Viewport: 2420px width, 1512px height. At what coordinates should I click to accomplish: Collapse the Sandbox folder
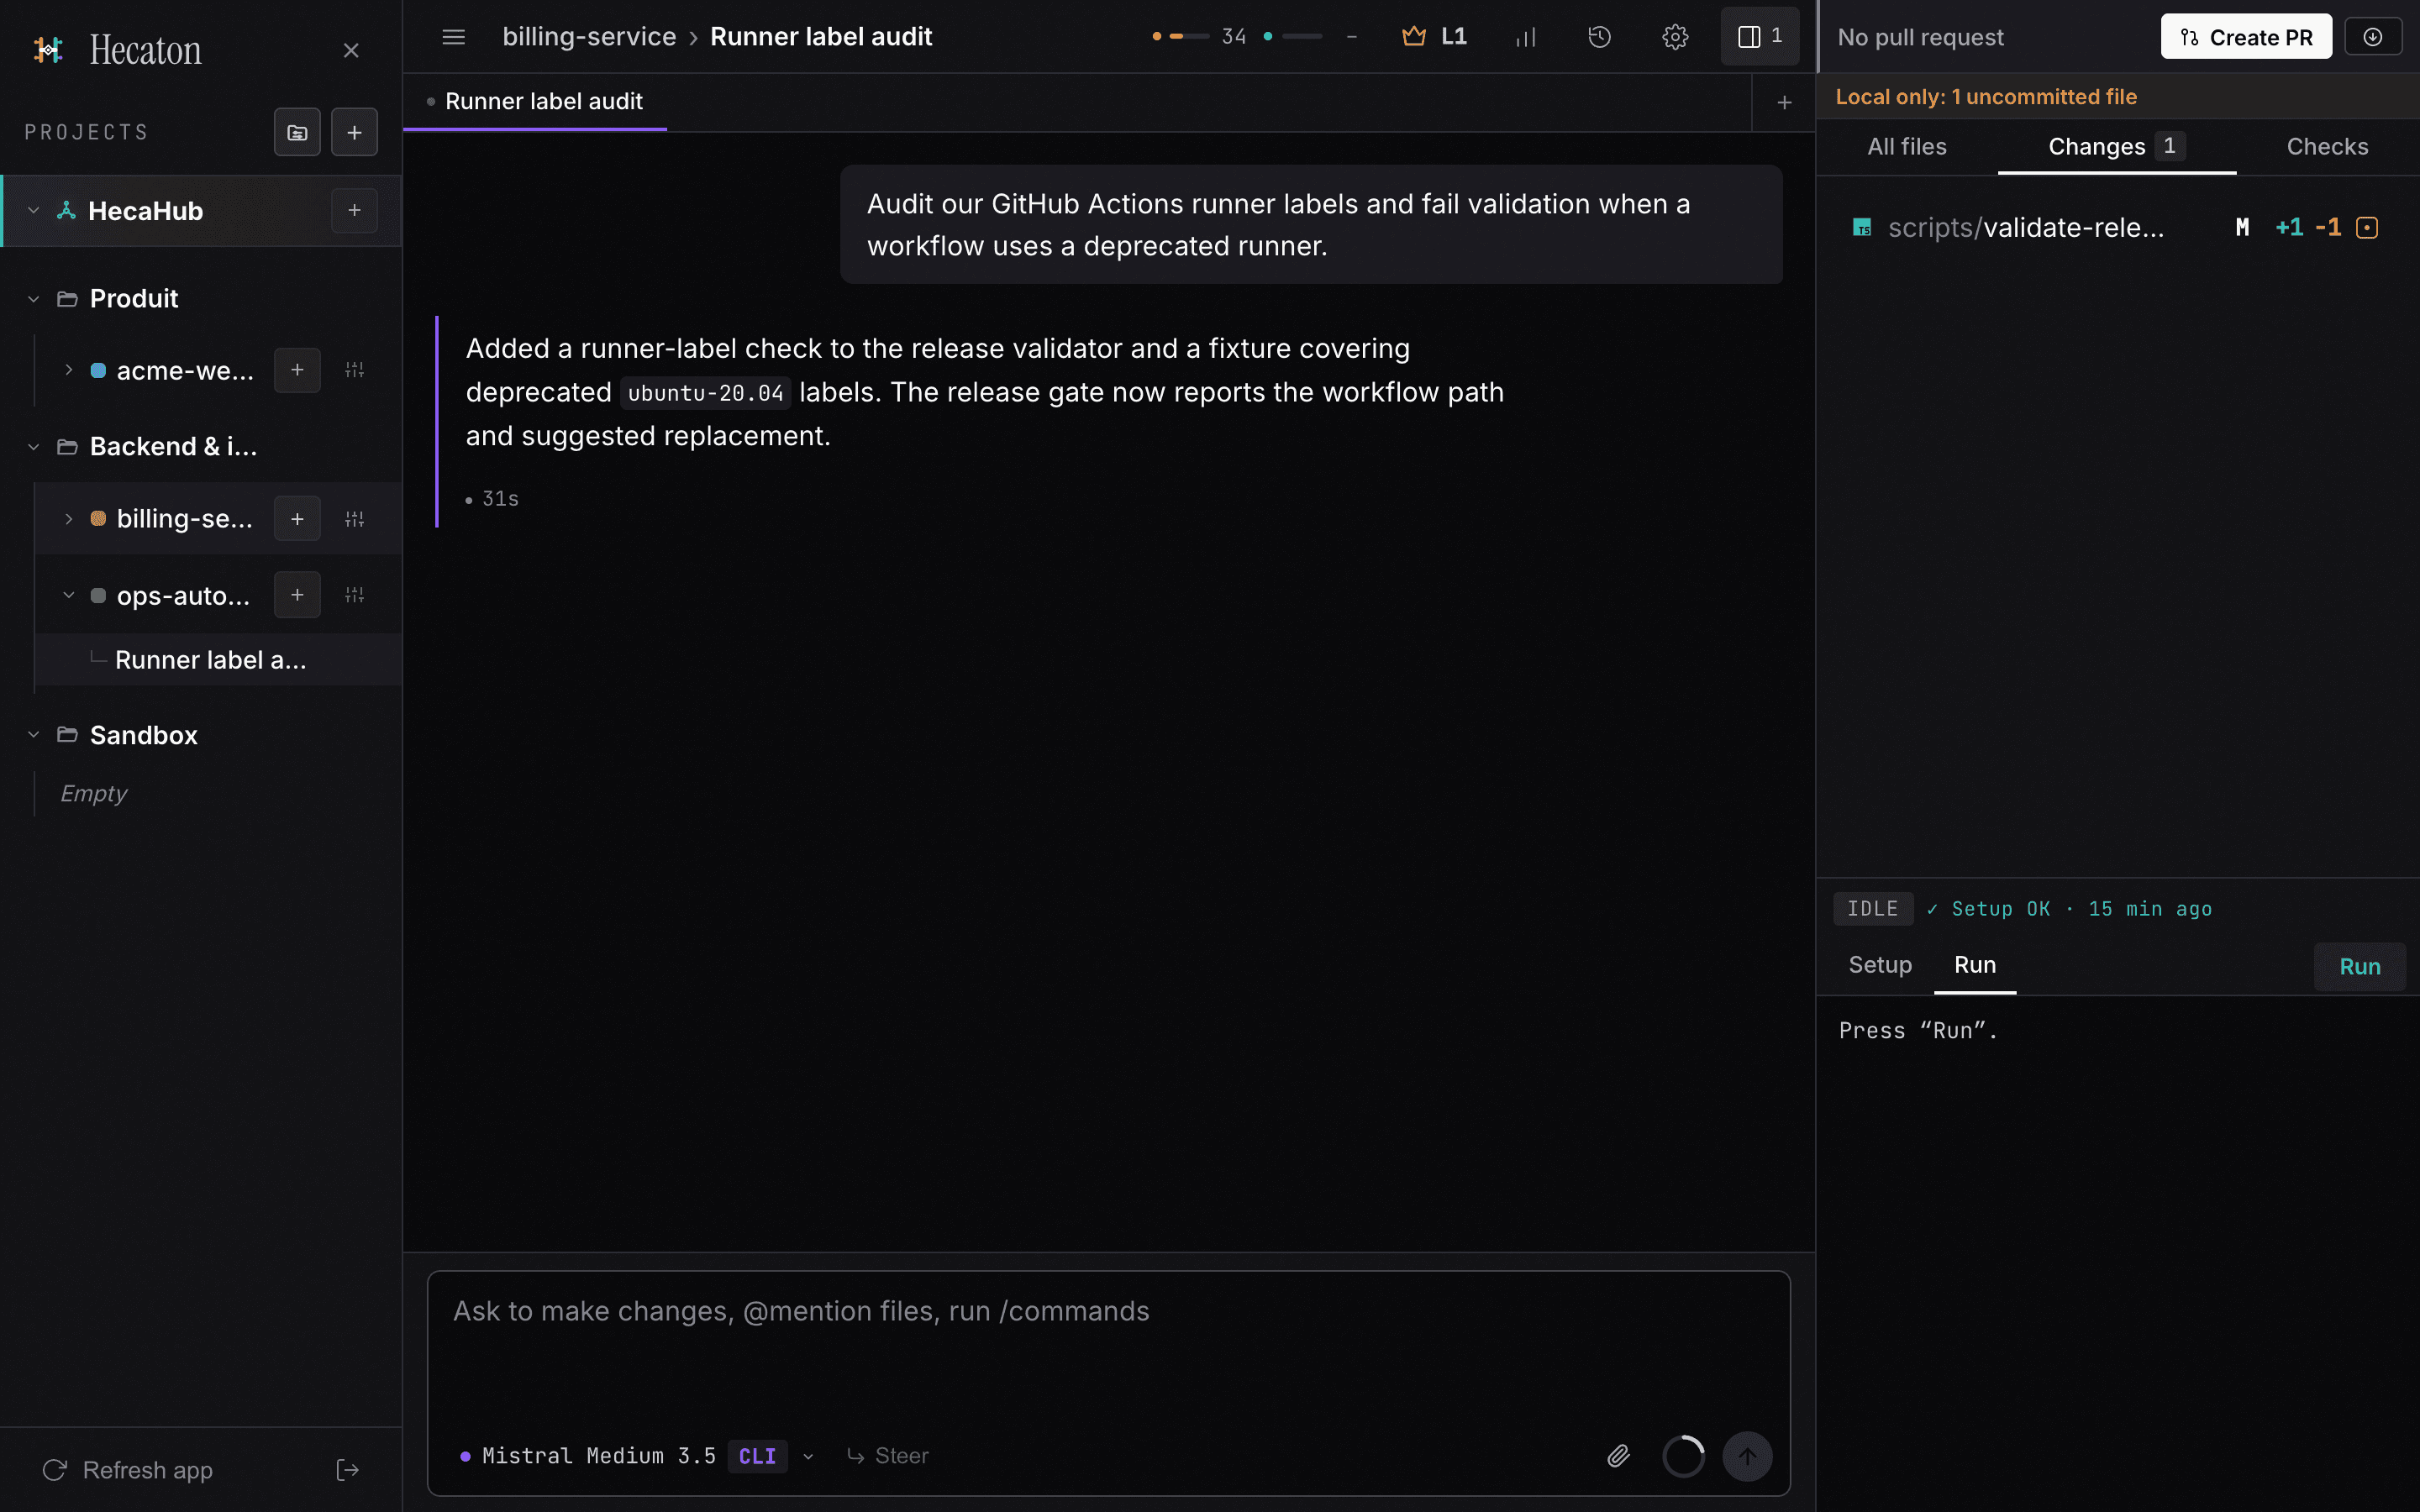34,735
